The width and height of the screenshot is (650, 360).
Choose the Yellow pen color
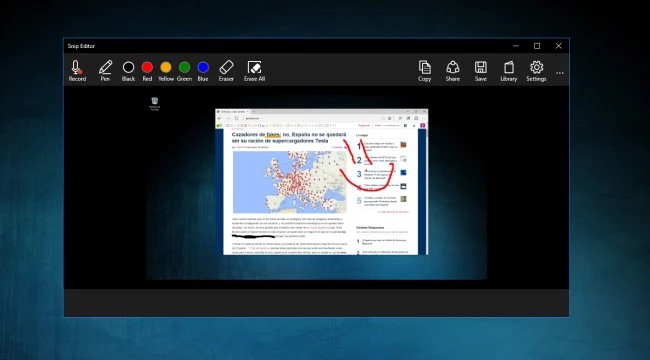pos(166,71)
